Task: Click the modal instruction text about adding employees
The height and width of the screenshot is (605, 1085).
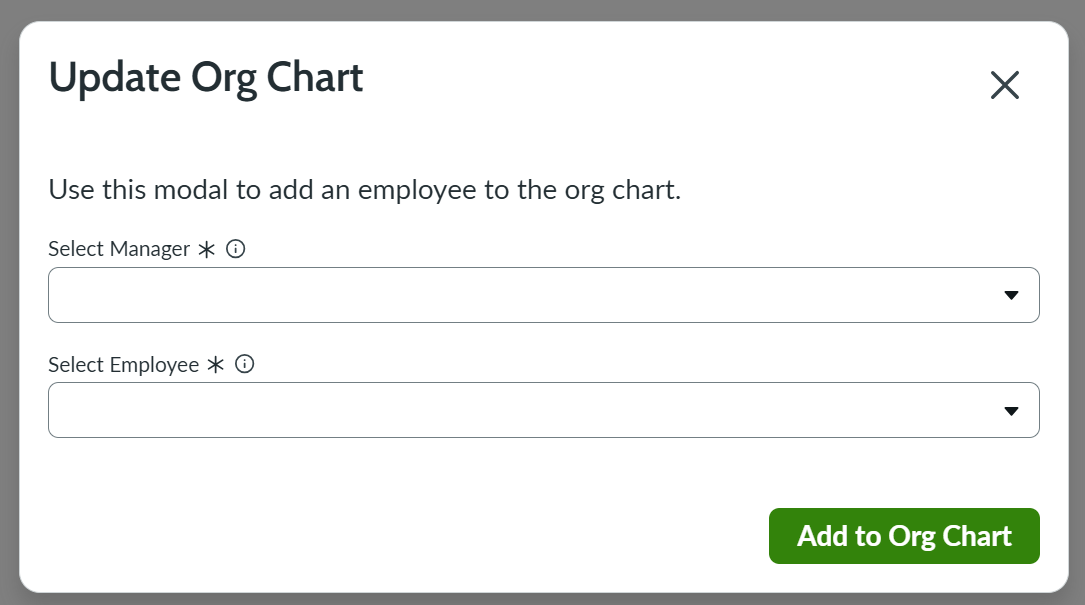Action: [x=364, y=190]
